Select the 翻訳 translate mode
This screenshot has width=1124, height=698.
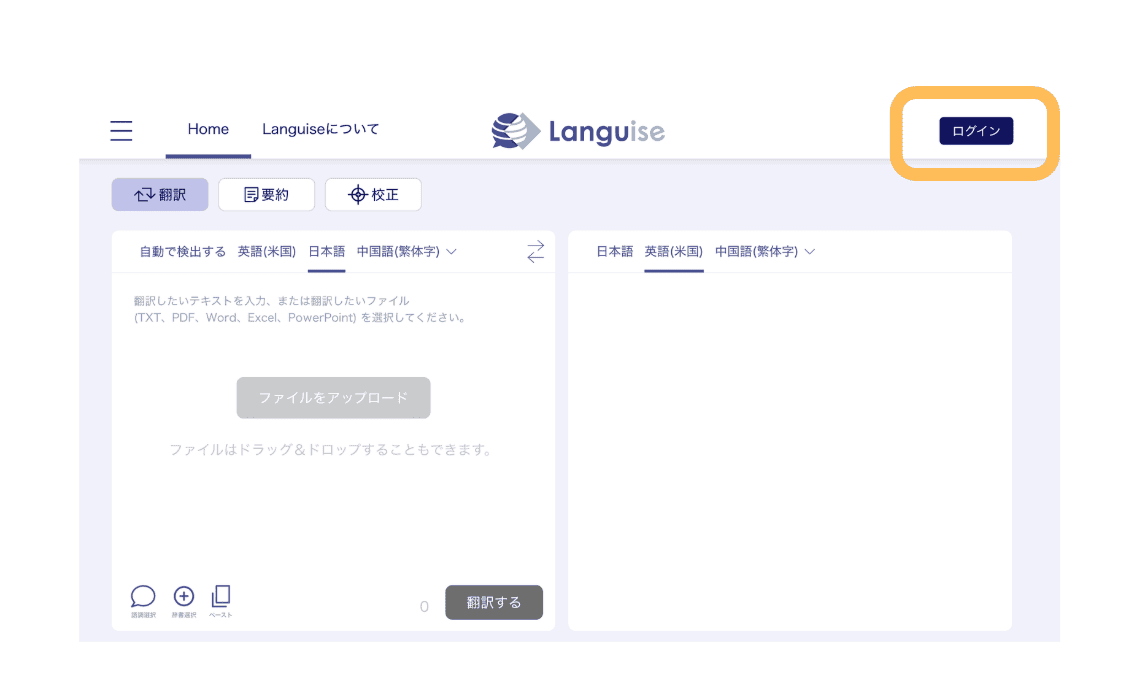[x=160, y=195]
